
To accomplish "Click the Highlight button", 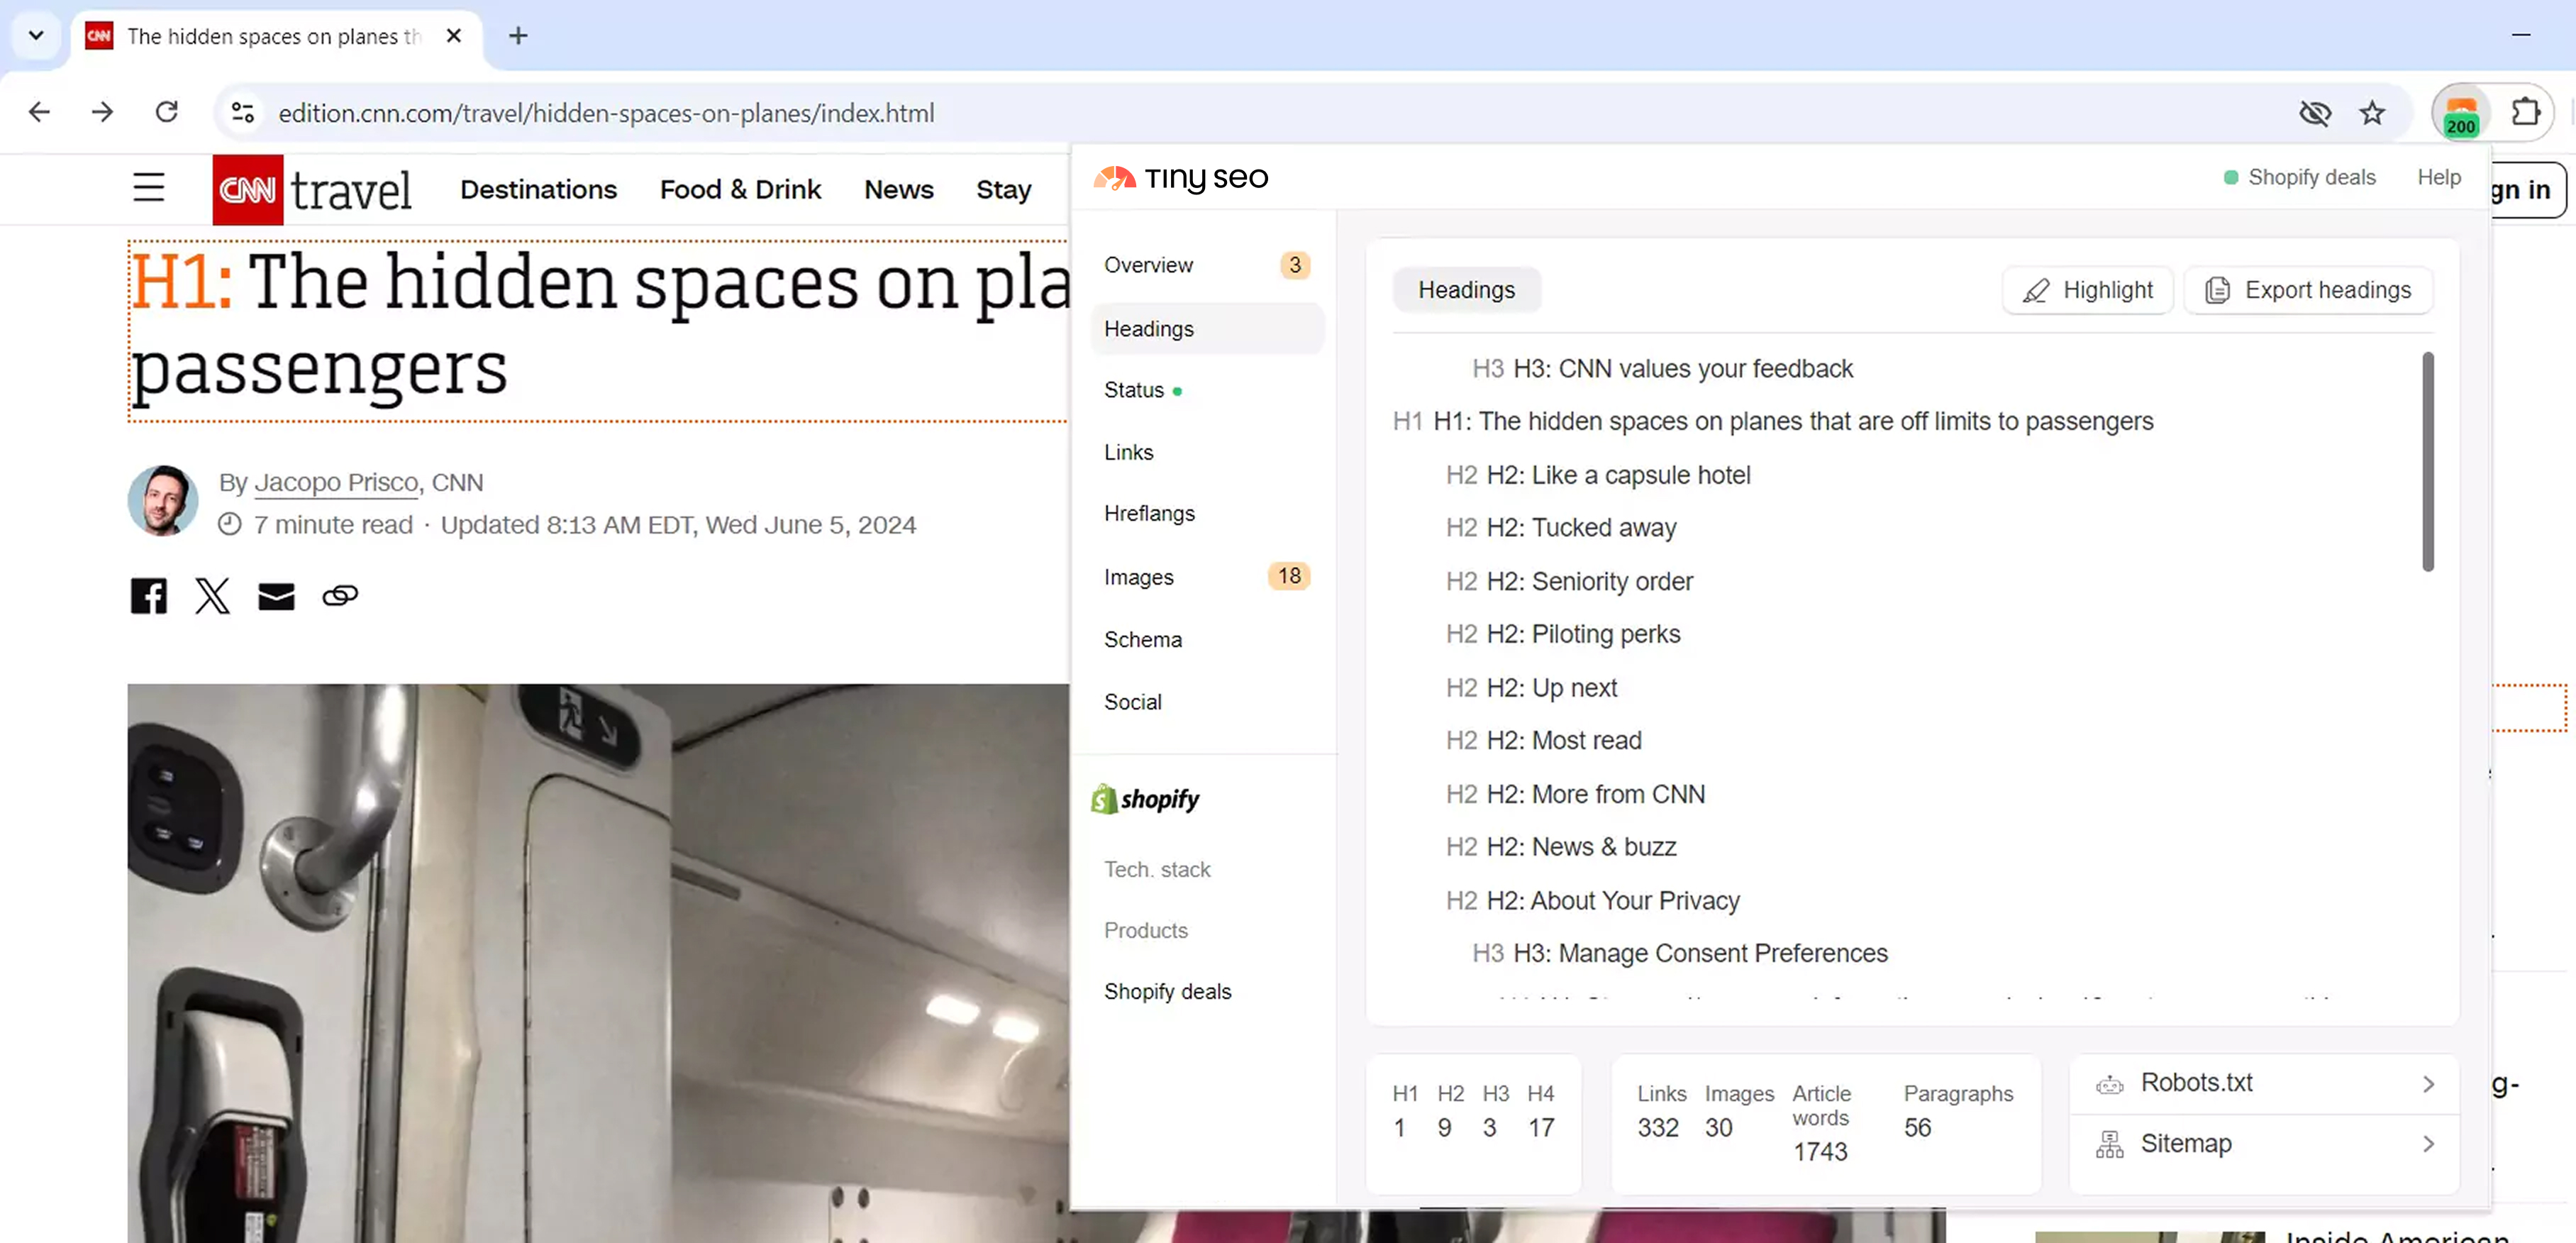I will 2087,290.
